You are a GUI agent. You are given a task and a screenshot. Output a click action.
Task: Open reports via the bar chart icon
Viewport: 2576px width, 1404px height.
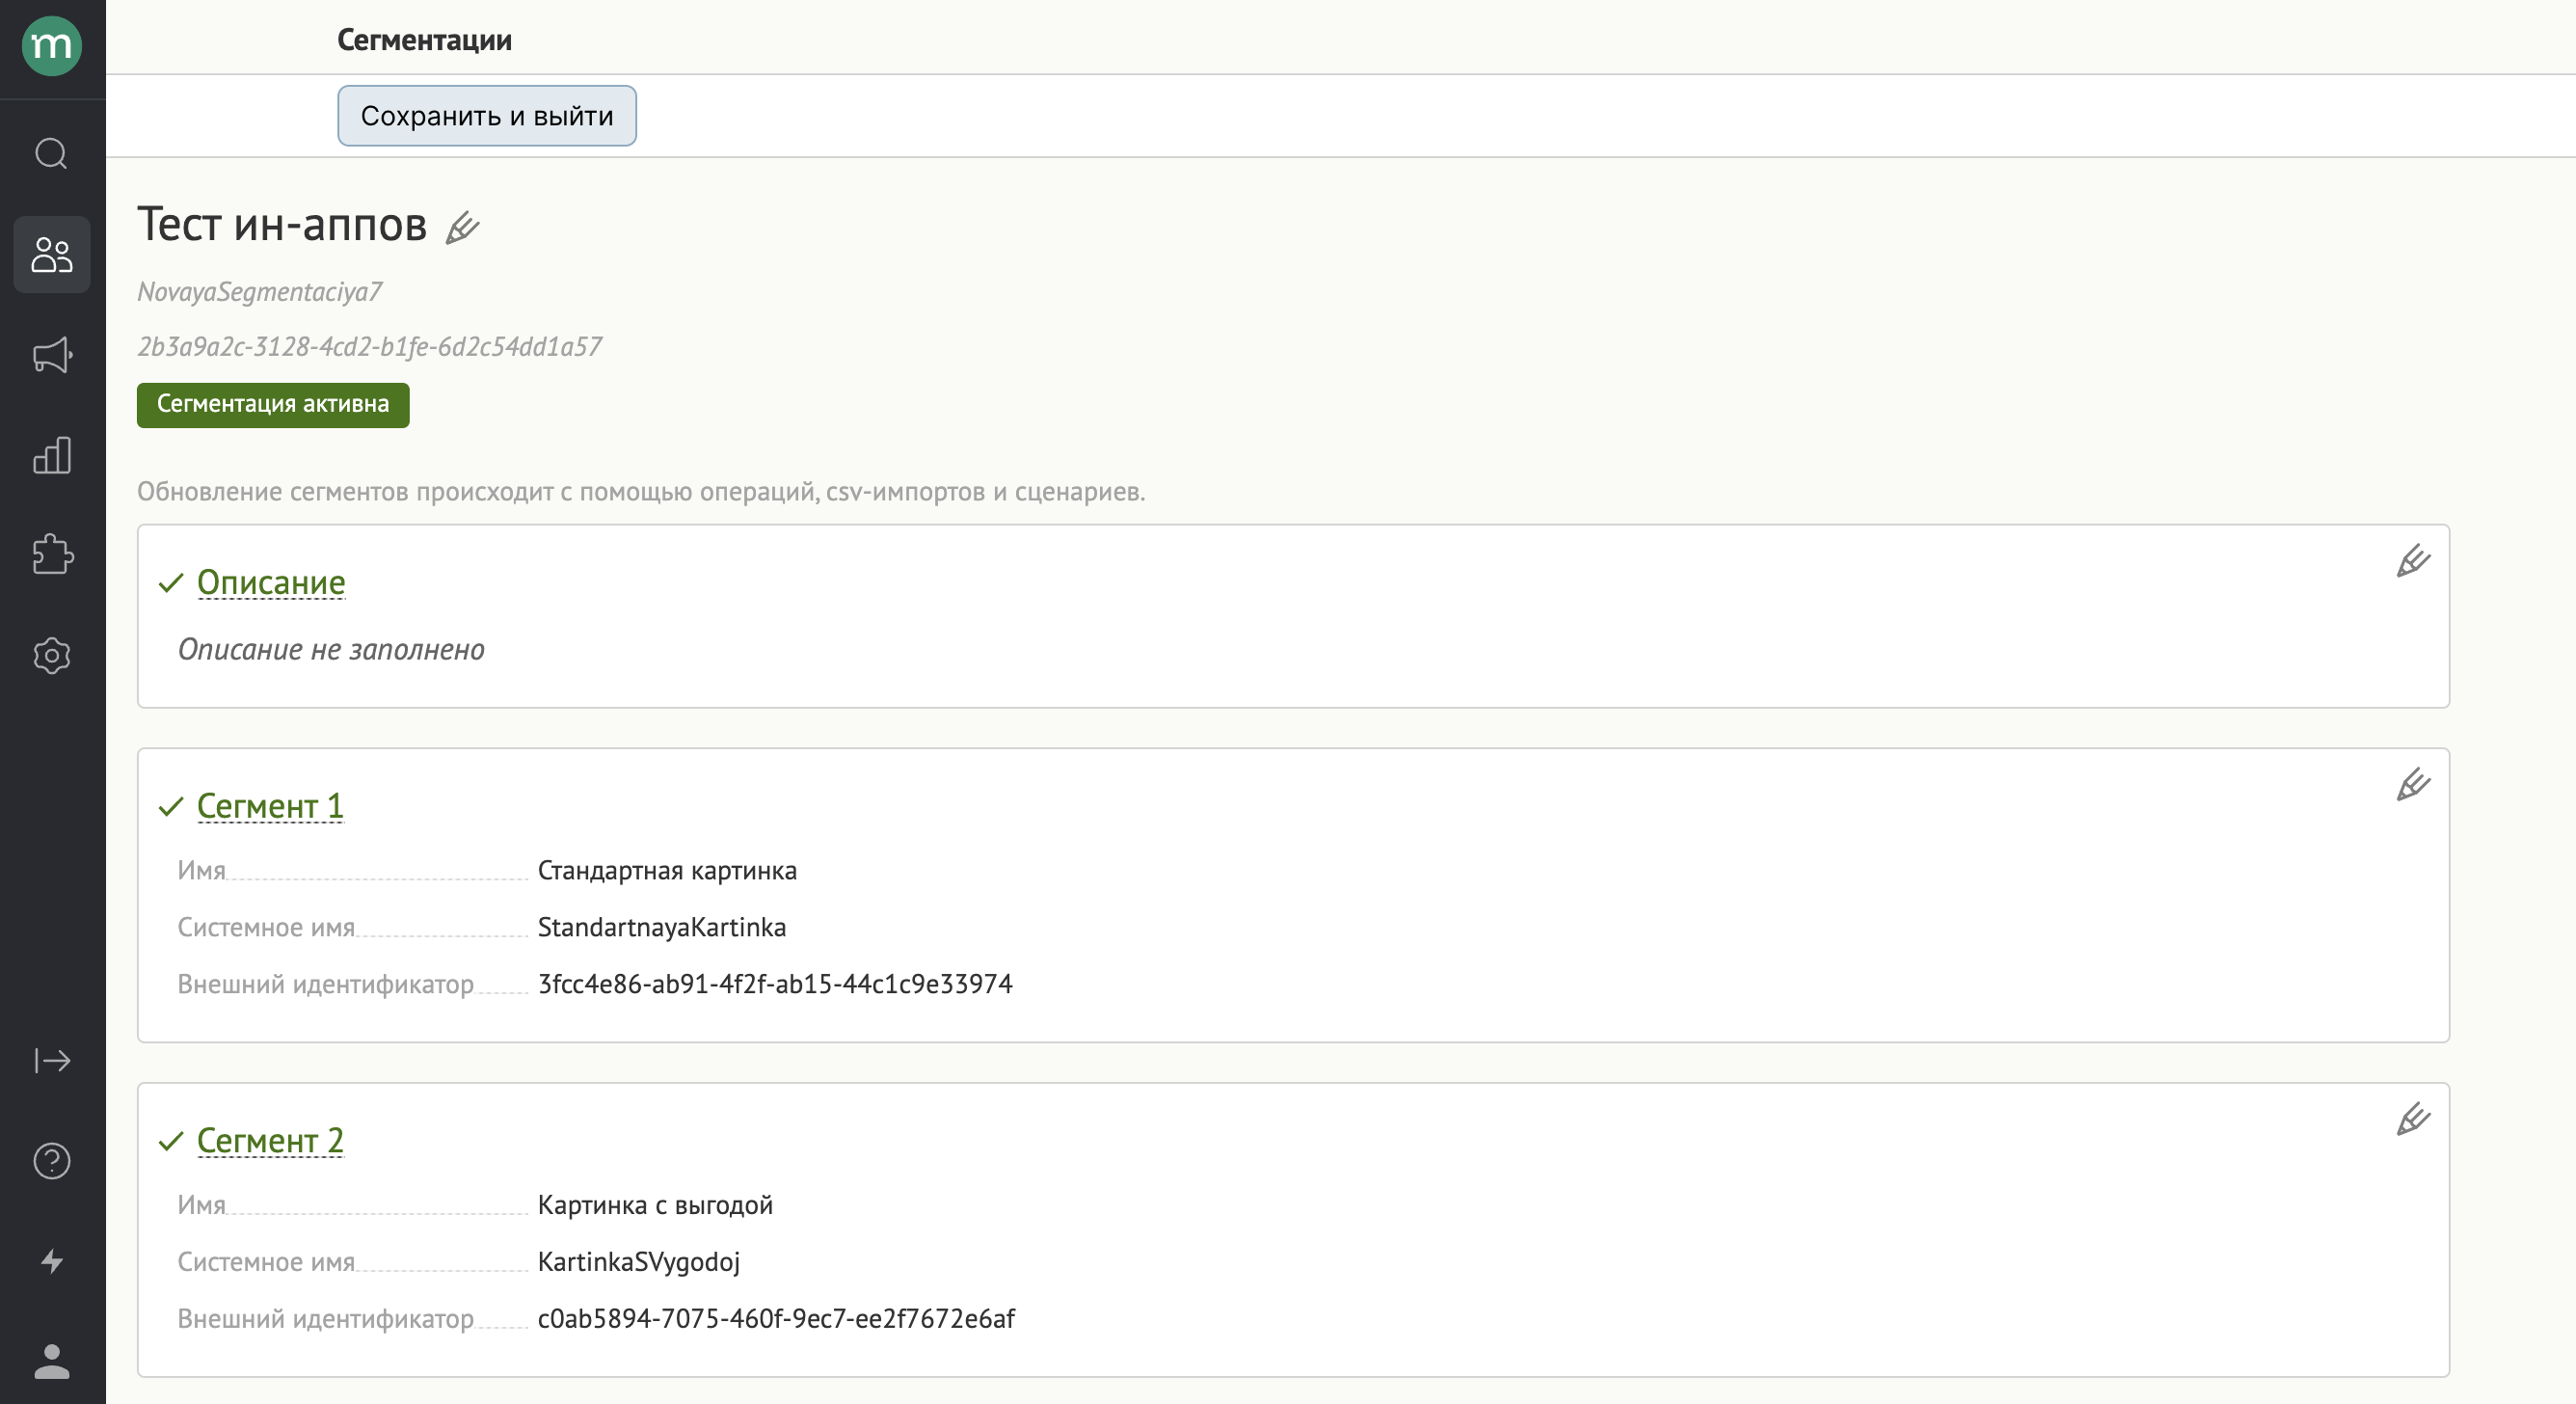pos(52,455)
